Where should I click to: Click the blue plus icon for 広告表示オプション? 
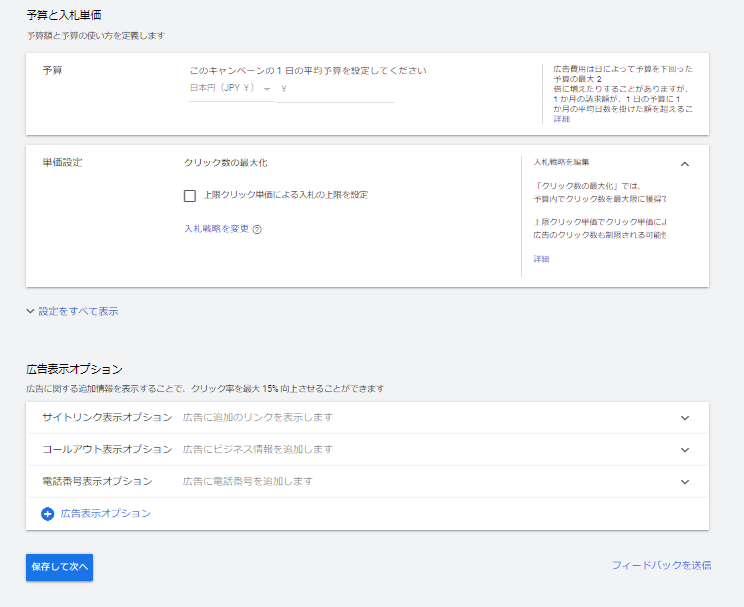click(x=47, y=514)
